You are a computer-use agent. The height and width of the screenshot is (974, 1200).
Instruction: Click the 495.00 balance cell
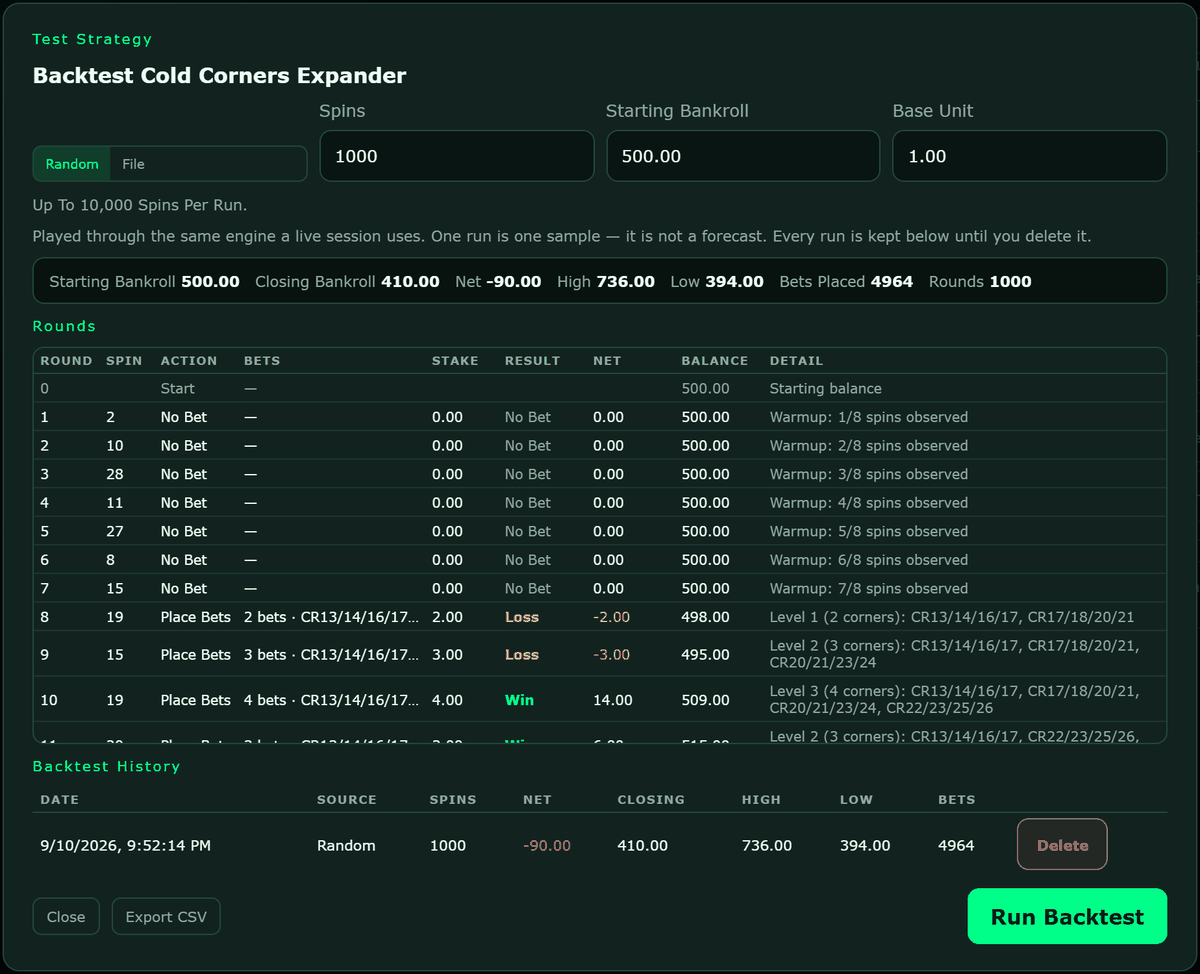tap(706, 655)
